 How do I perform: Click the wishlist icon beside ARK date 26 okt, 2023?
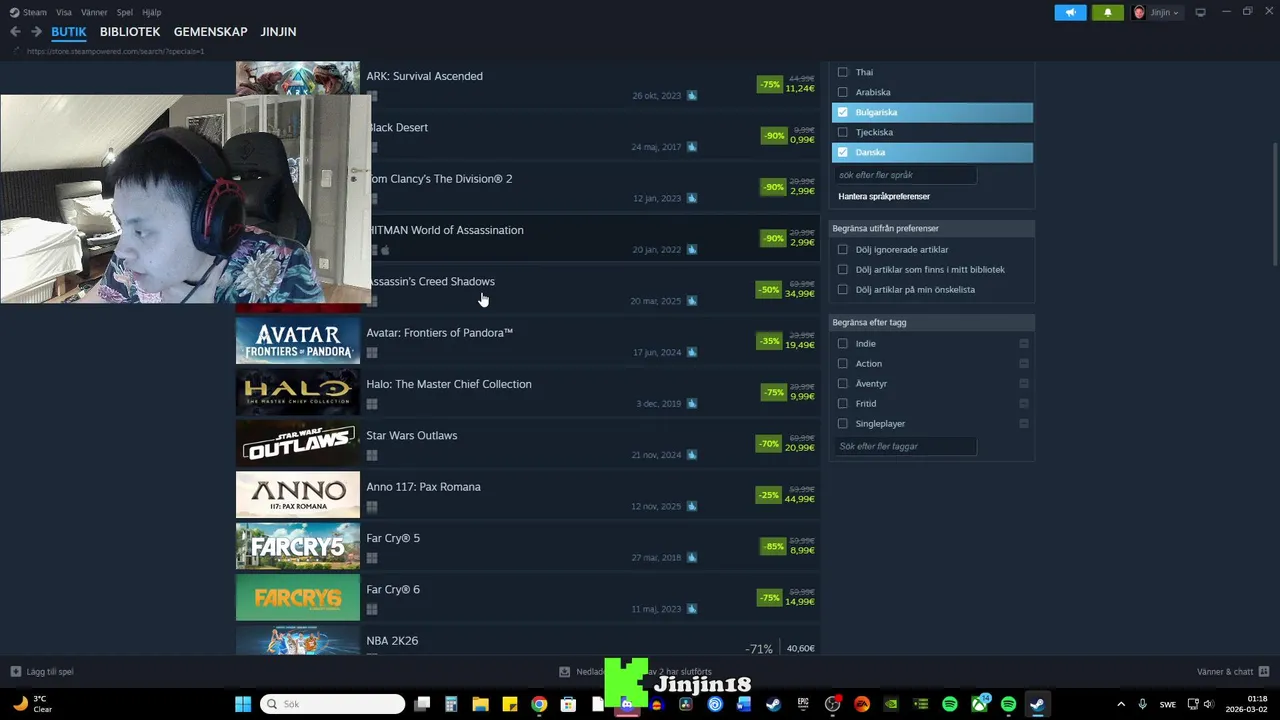692,96
